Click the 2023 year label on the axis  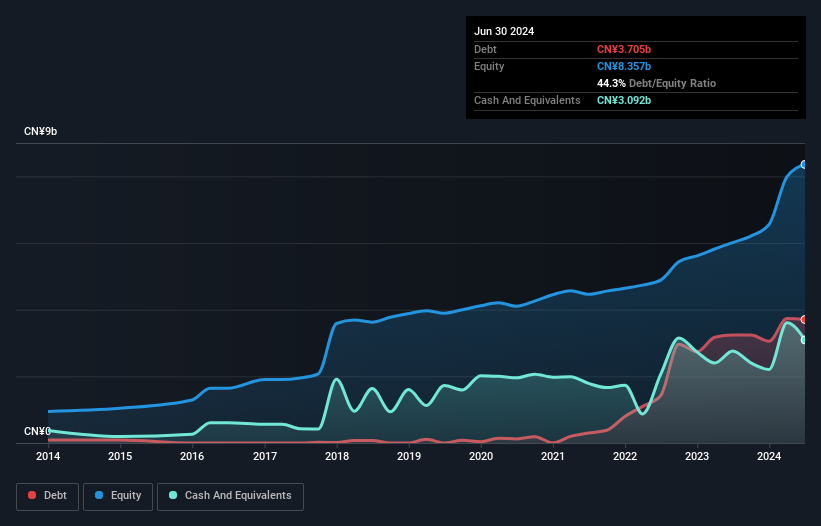pos(697,457)
